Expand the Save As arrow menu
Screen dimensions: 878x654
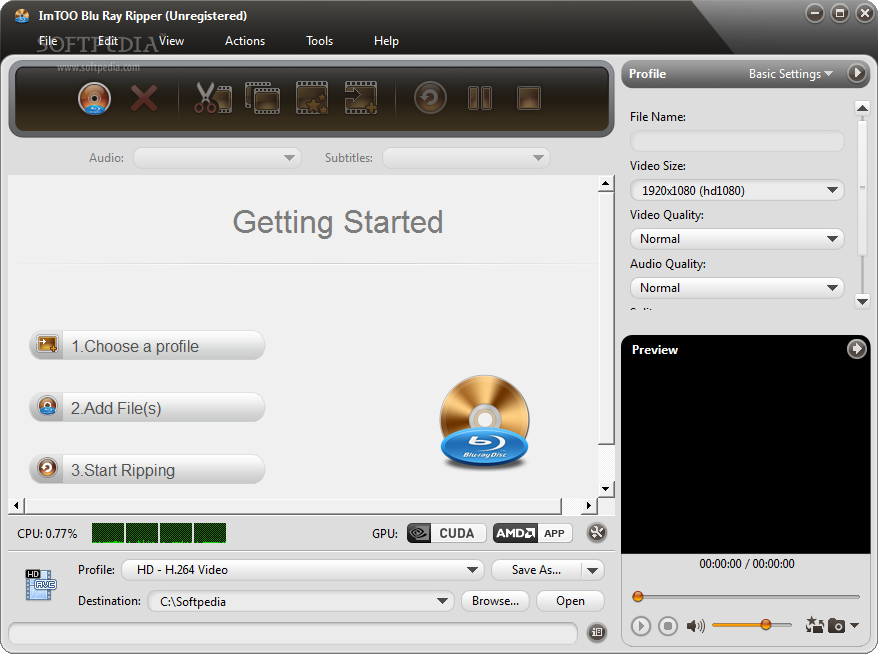[593, 571]
